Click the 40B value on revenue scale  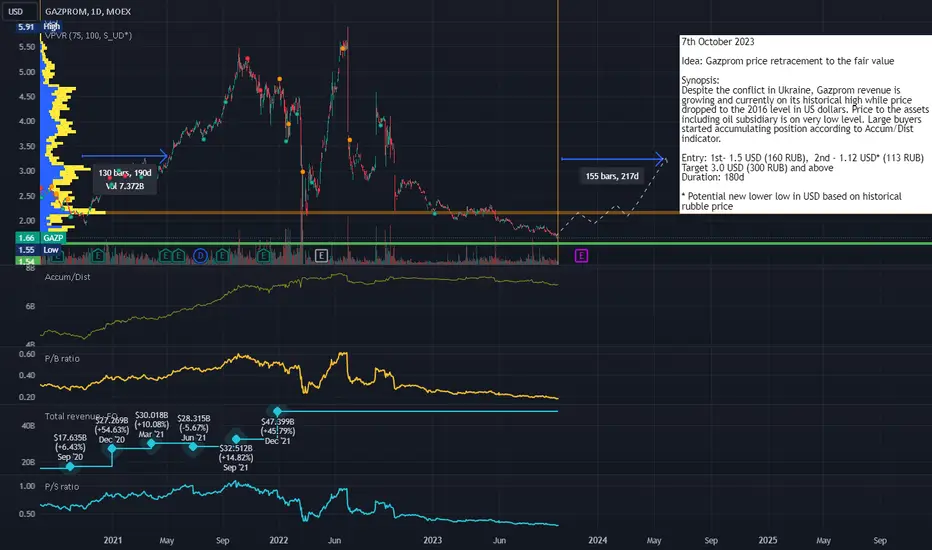point(28,426)
